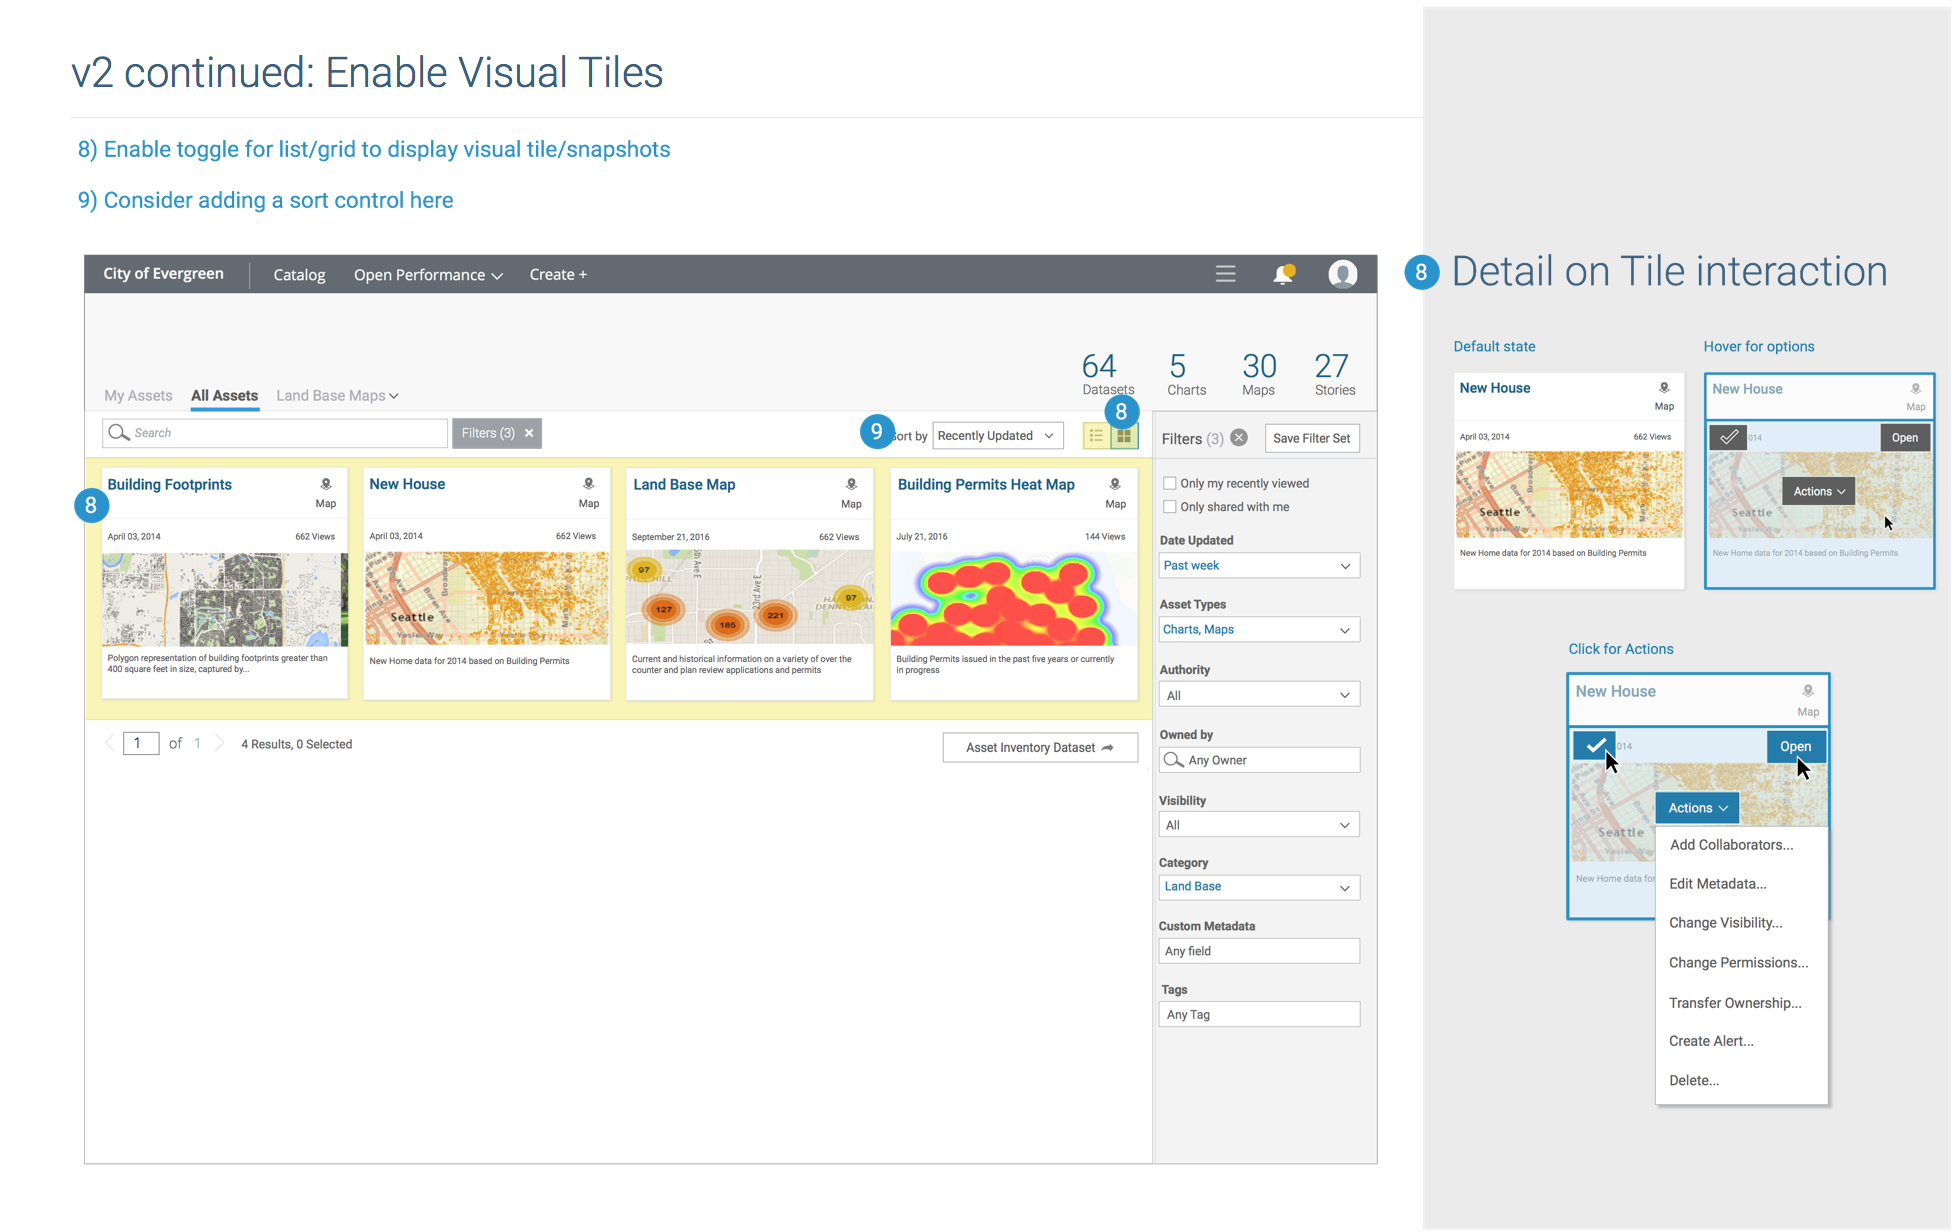Open the Authority dropdown

(1258, 695)
